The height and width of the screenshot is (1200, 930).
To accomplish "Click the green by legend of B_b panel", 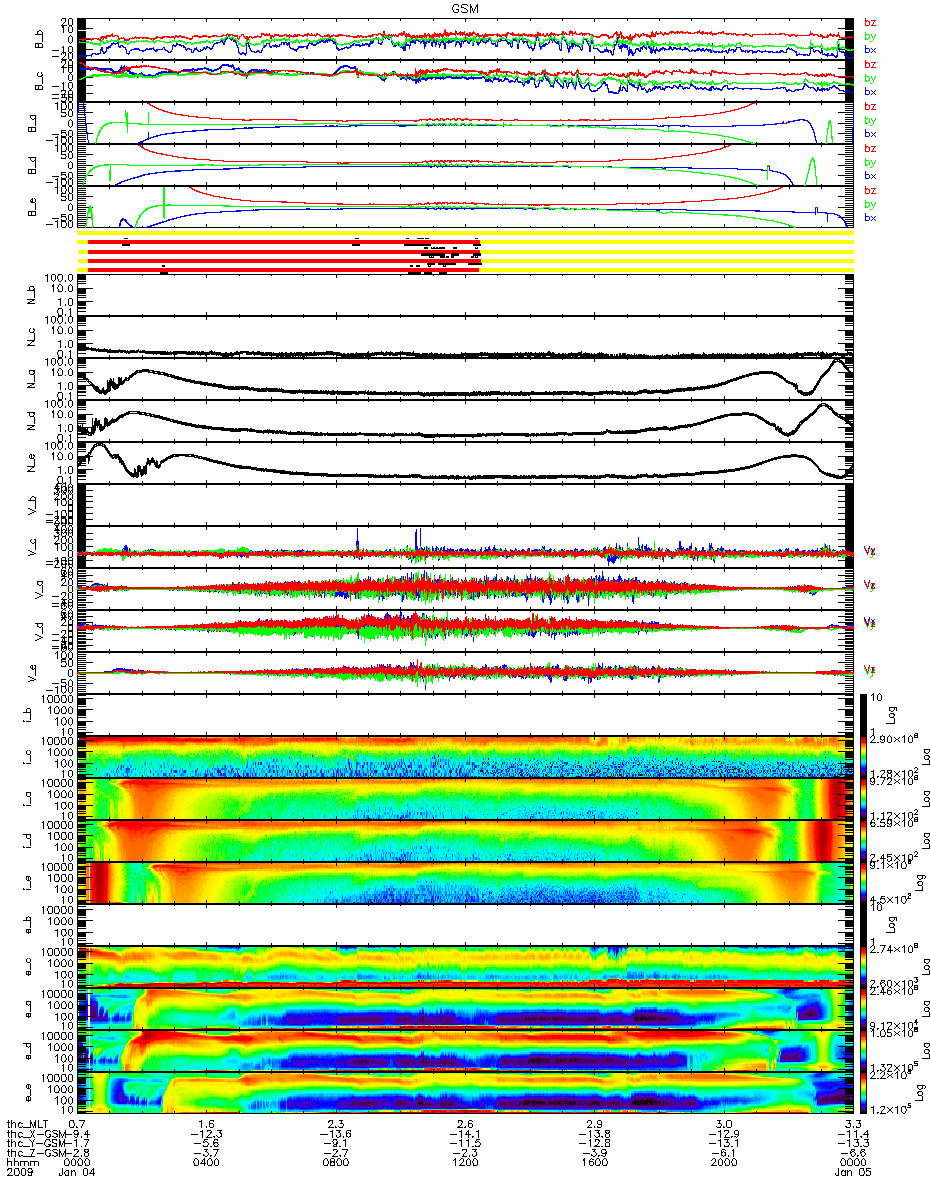I will click(x=870, y=35).
